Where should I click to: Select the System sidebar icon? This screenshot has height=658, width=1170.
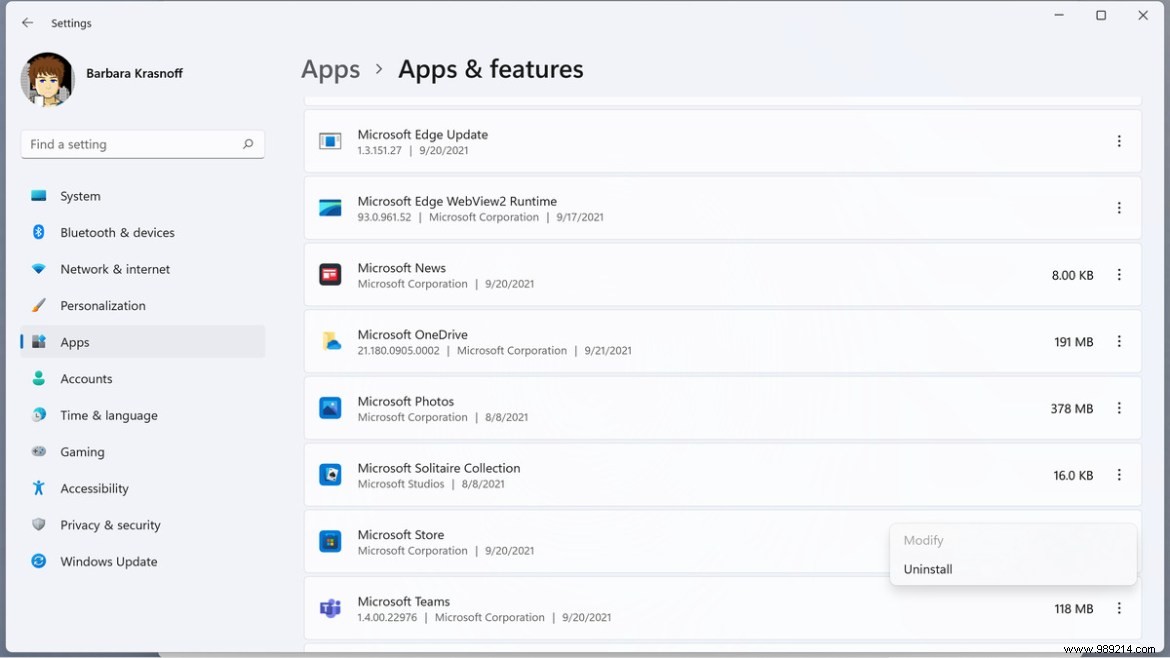[40, 196]
